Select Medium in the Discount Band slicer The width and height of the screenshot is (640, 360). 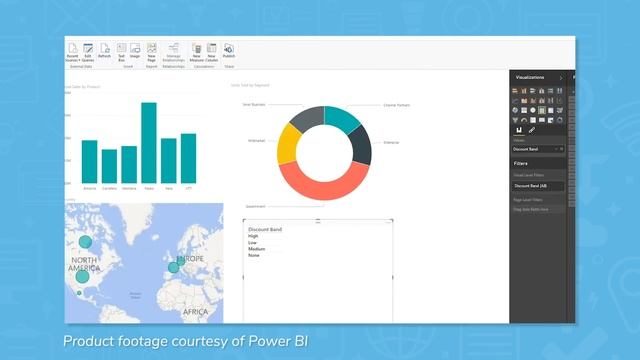pos(256,249)
